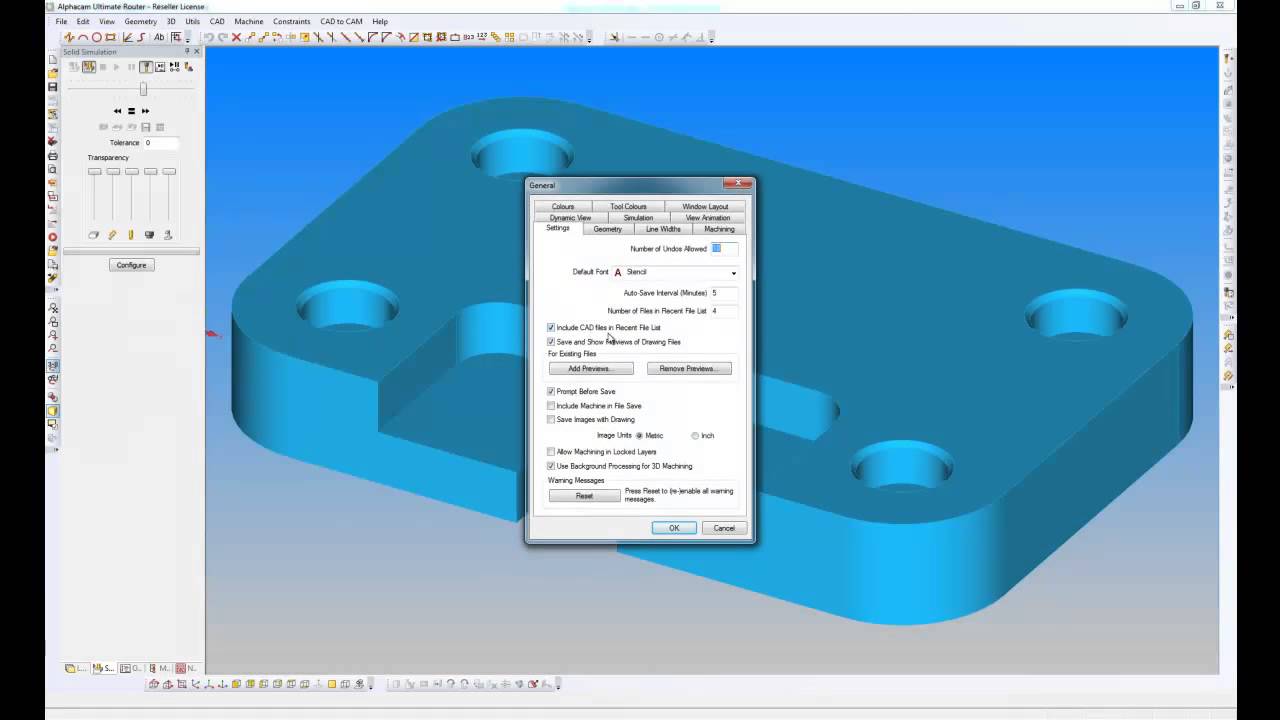Click the red X delete icon
The height and width of the screenshot is (720, 1280).
coord(236,37)
